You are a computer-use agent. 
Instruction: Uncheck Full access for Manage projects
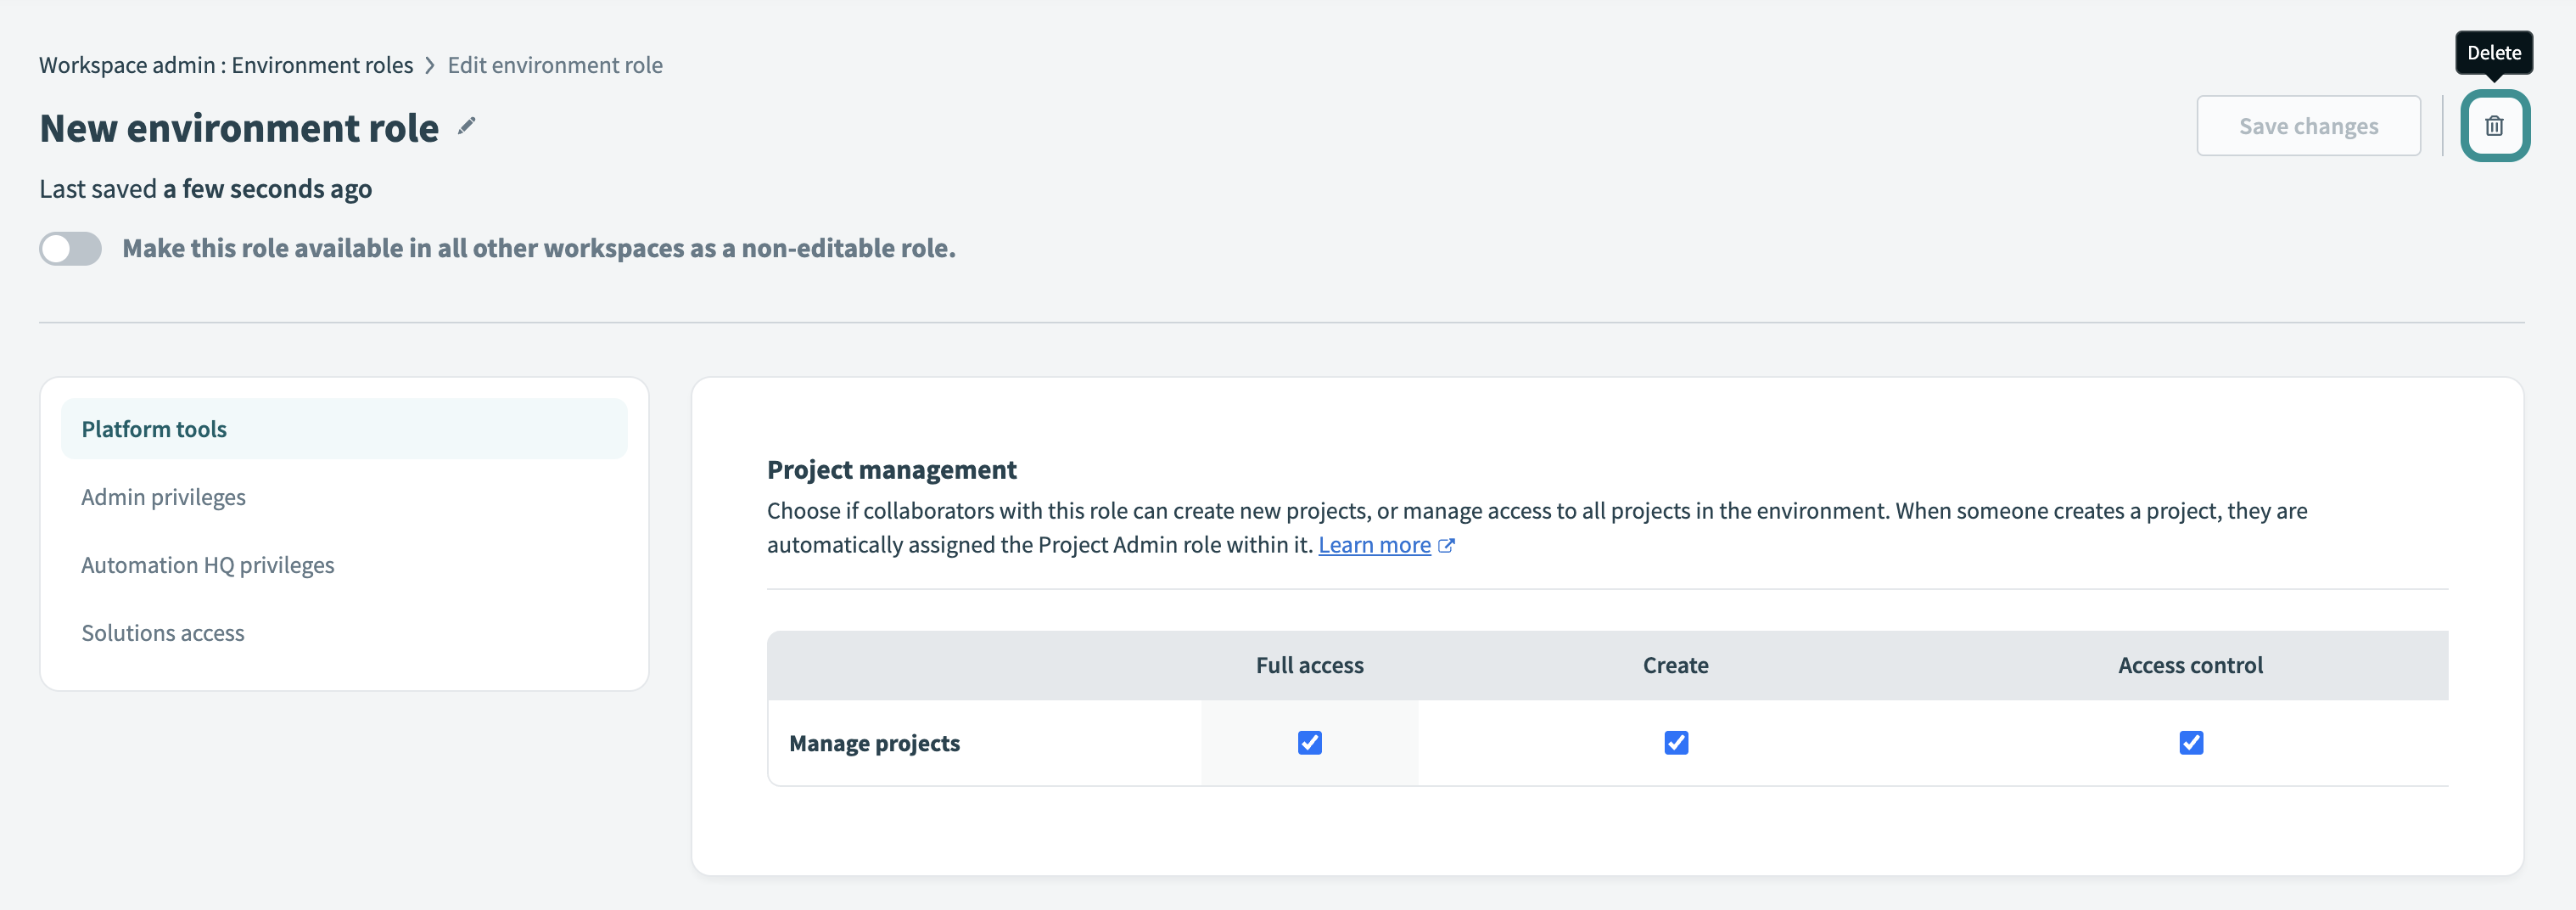[1309, 742]
